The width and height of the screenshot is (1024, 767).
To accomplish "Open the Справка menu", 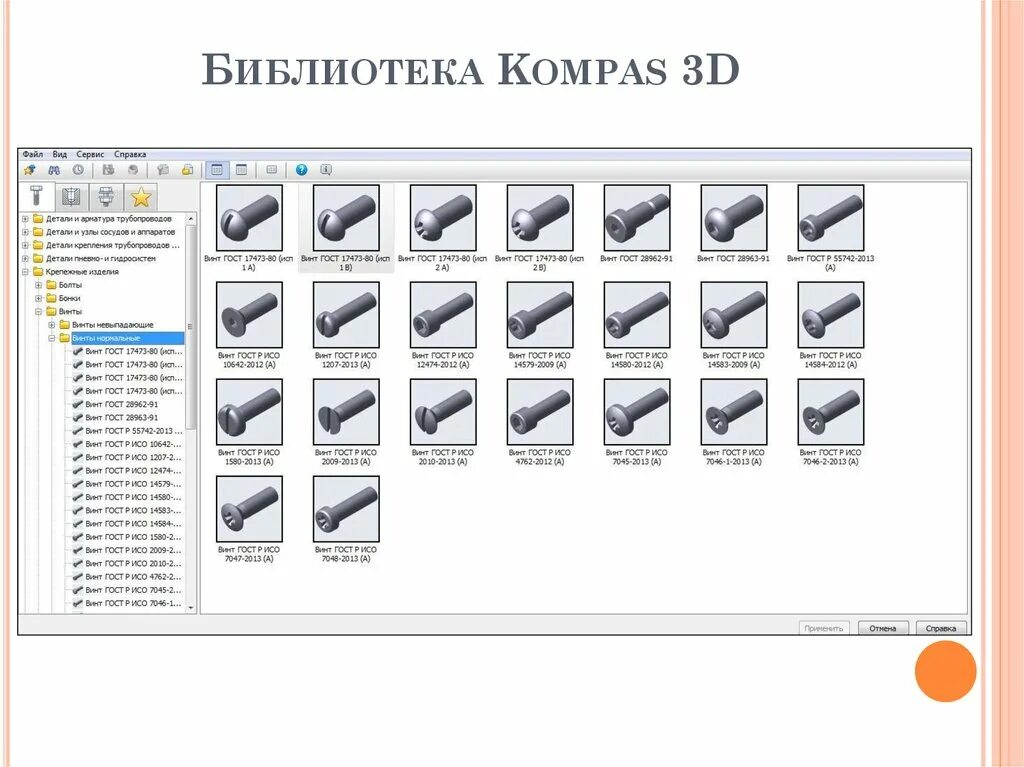I will click(x=130, y=155).
